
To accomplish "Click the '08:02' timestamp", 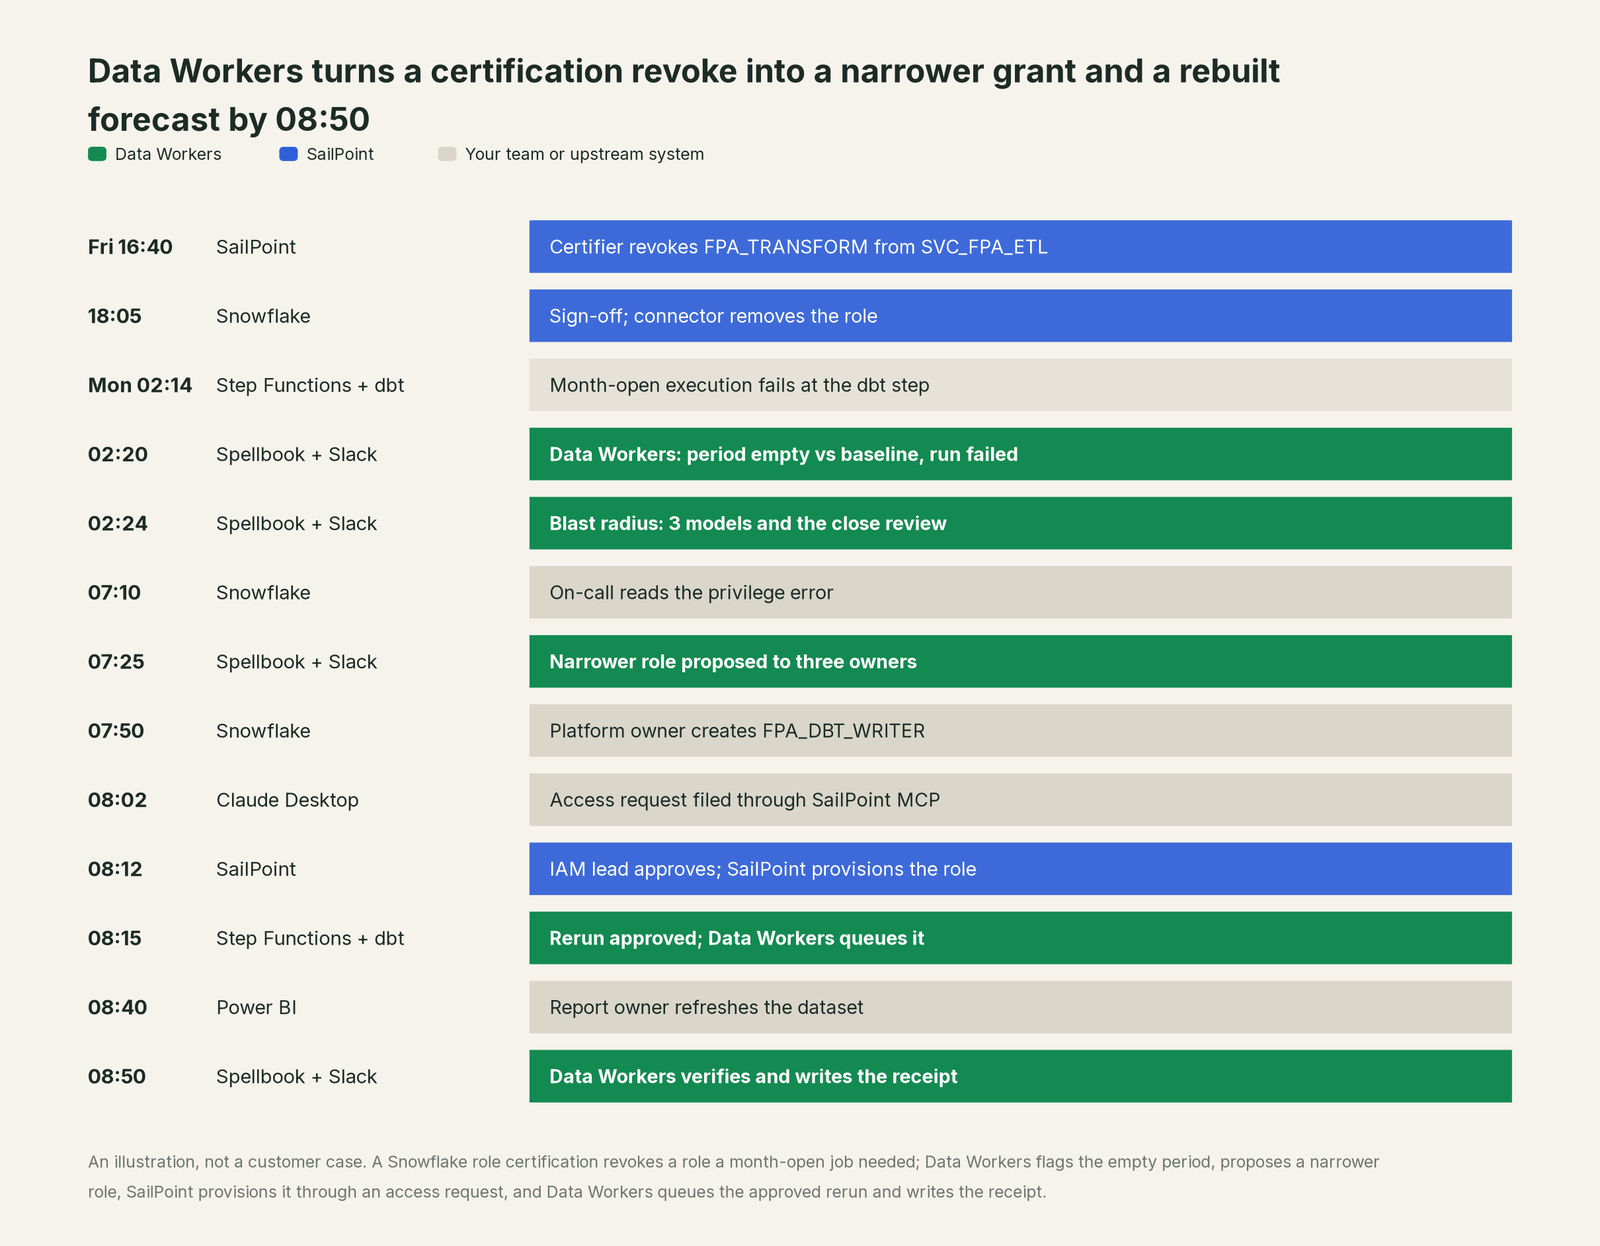I will (118, 800).
